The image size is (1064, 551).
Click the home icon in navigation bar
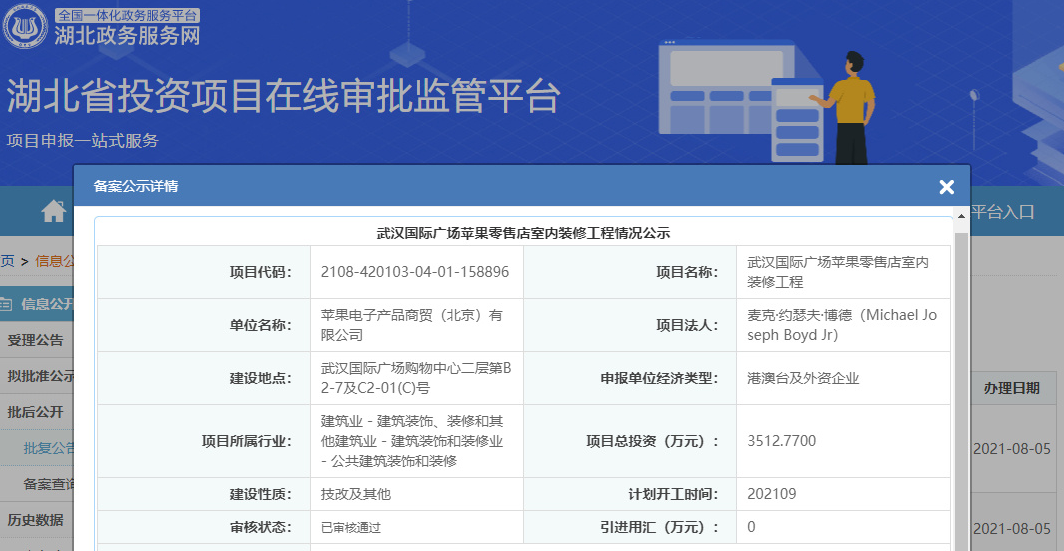(53, 211)
